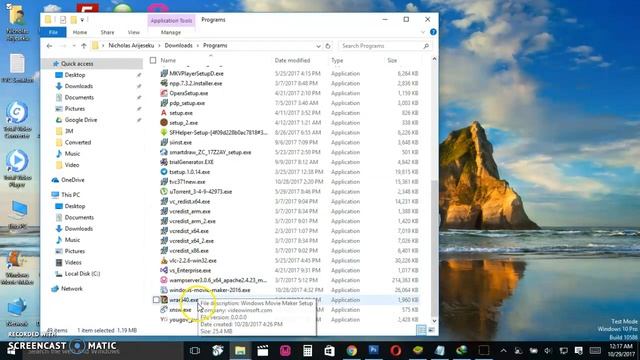Open the Converted folder in sidebar
Viewport: 640px width, 360px height.
coord(78,142)
